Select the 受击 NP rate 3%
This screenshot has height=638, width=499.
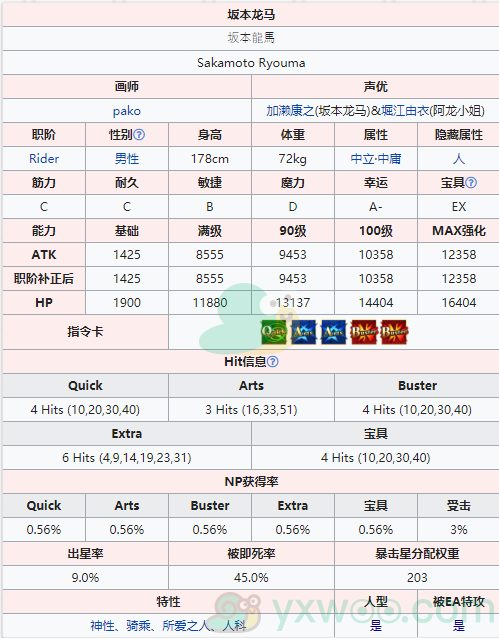click(459, 530)
